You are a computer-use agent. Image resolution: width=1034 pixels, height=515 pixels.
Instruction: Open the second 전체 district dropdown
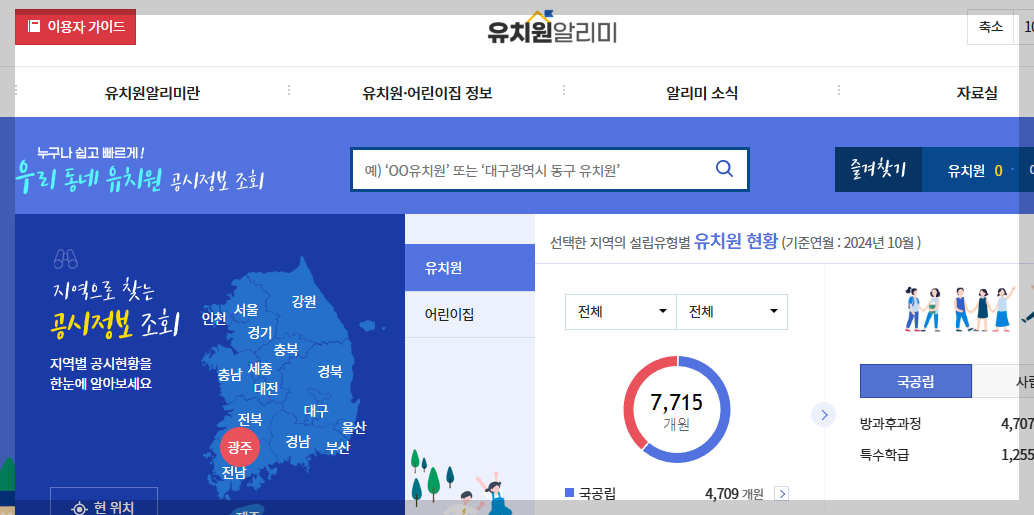[x=732, y=311]
